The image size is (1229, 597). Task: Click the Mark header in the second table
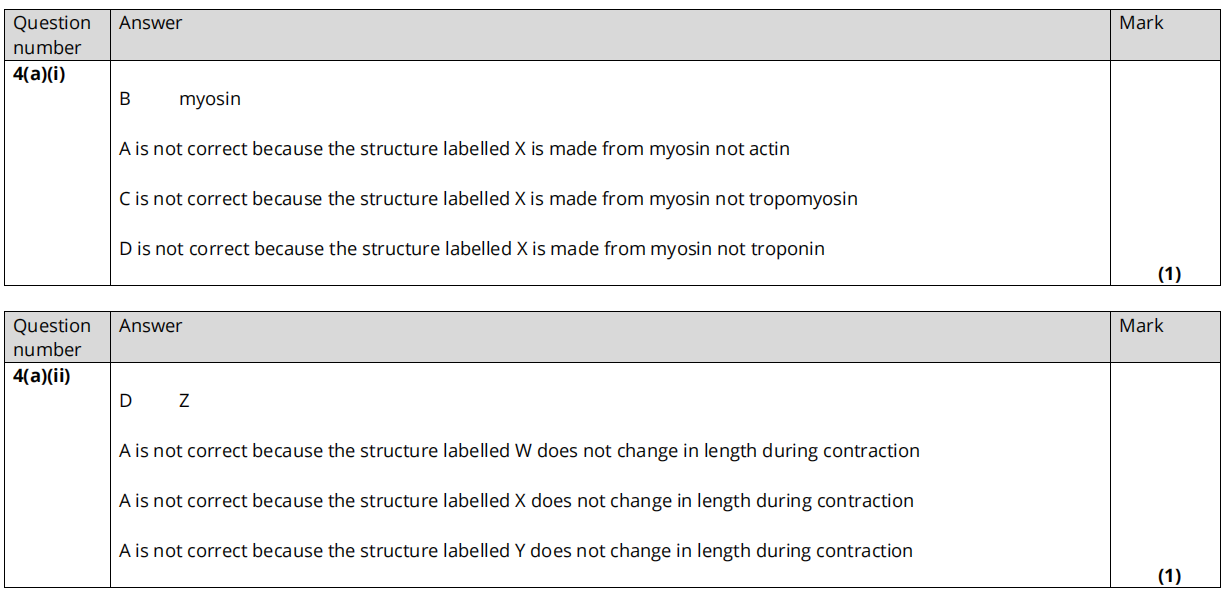coord(1141,326)
